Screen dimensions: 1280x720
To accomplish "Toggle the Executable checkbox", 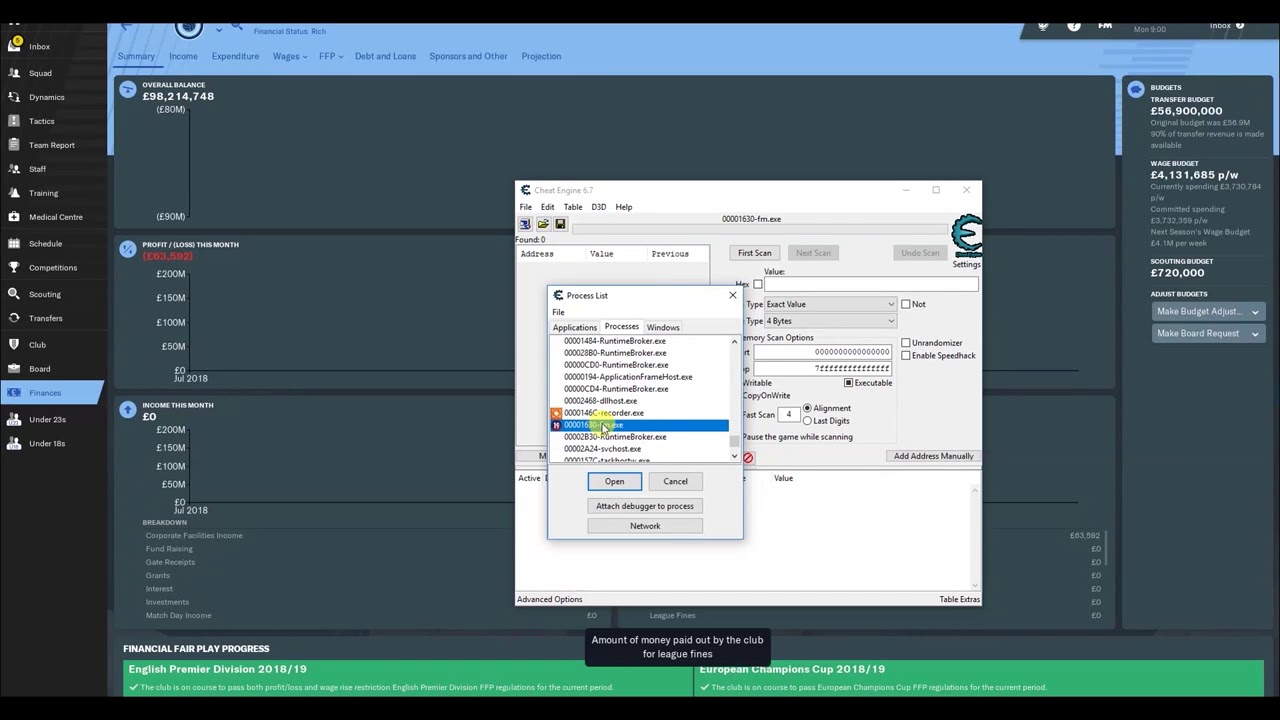I will (848, 383).
